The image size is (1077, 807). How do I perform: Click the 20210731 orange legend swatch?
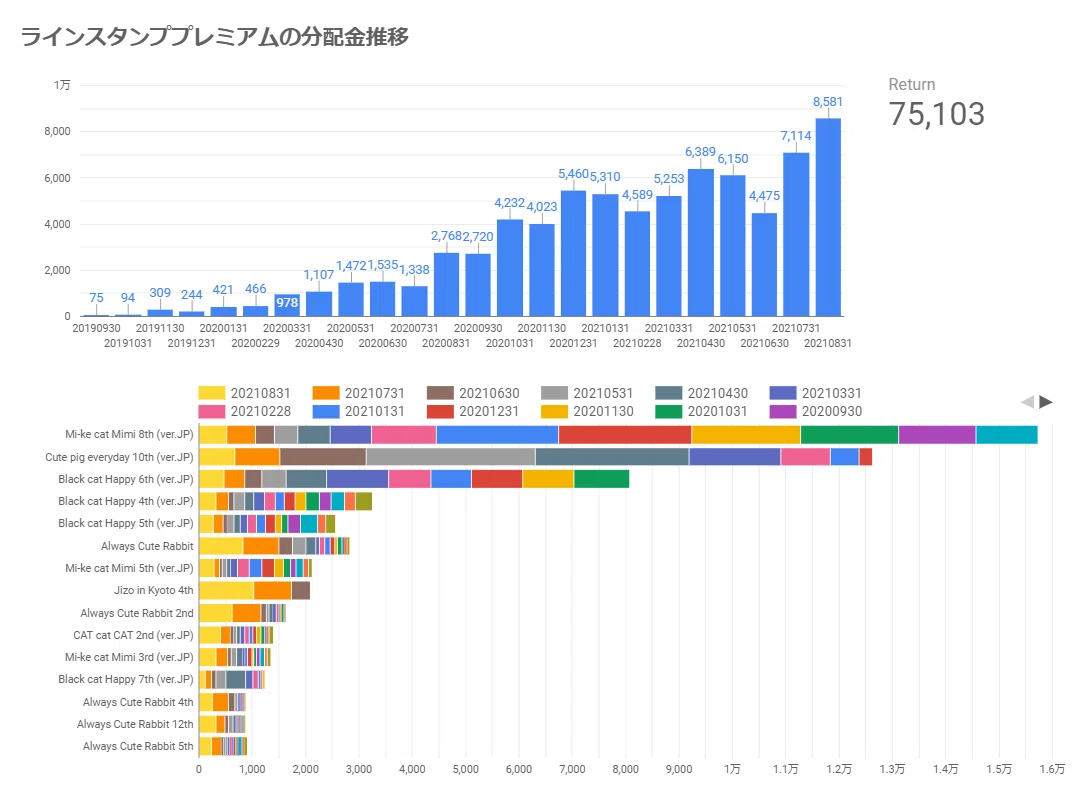coord(326,393)
